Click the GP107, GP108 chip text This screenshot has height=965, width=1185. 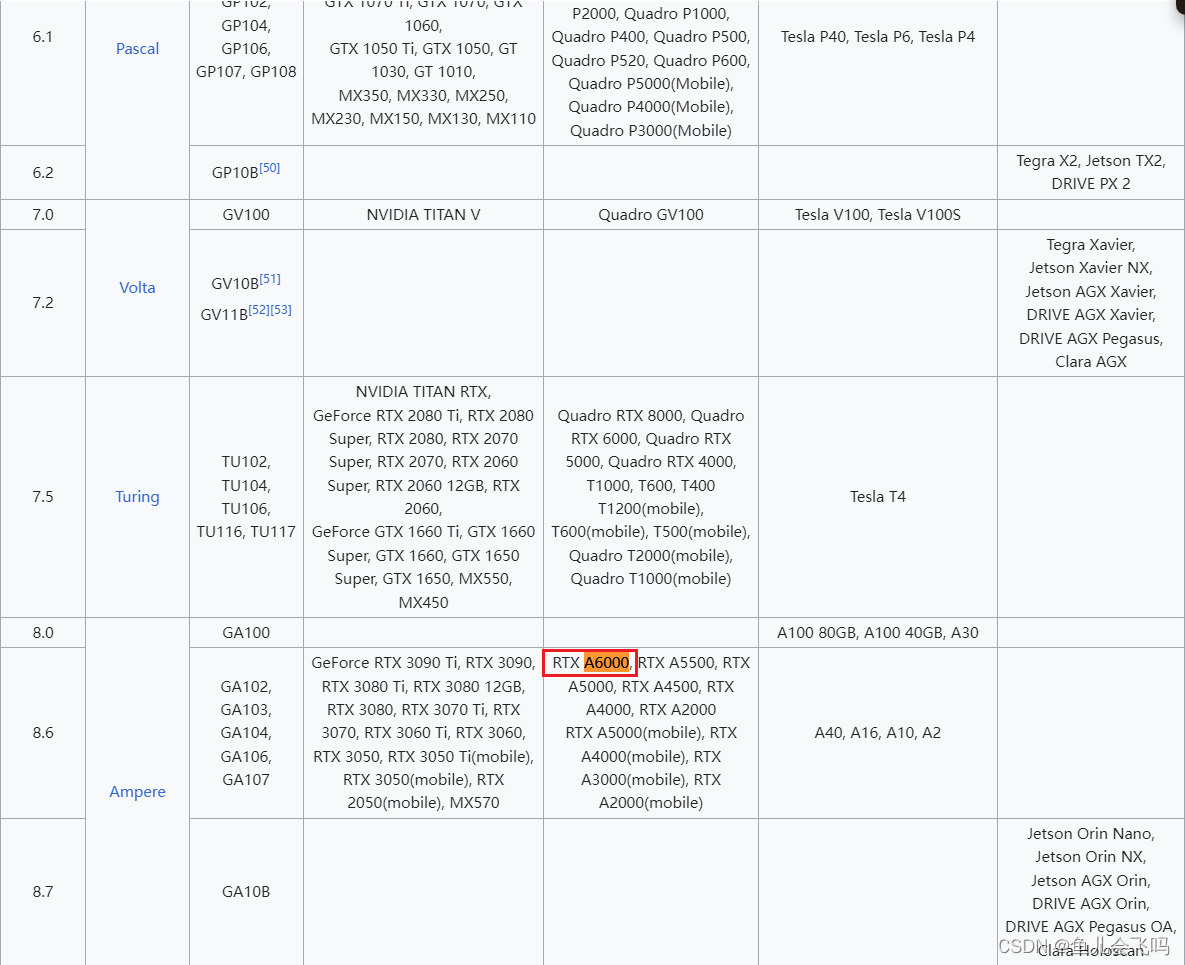[x=246, y=72]
